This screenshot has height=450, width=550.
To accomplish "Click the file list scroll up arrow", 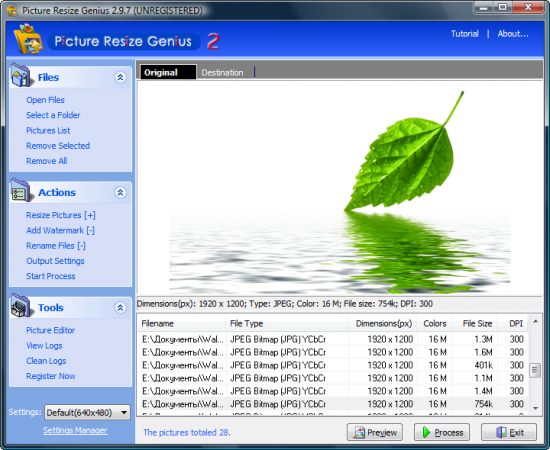I will (535, 321).
